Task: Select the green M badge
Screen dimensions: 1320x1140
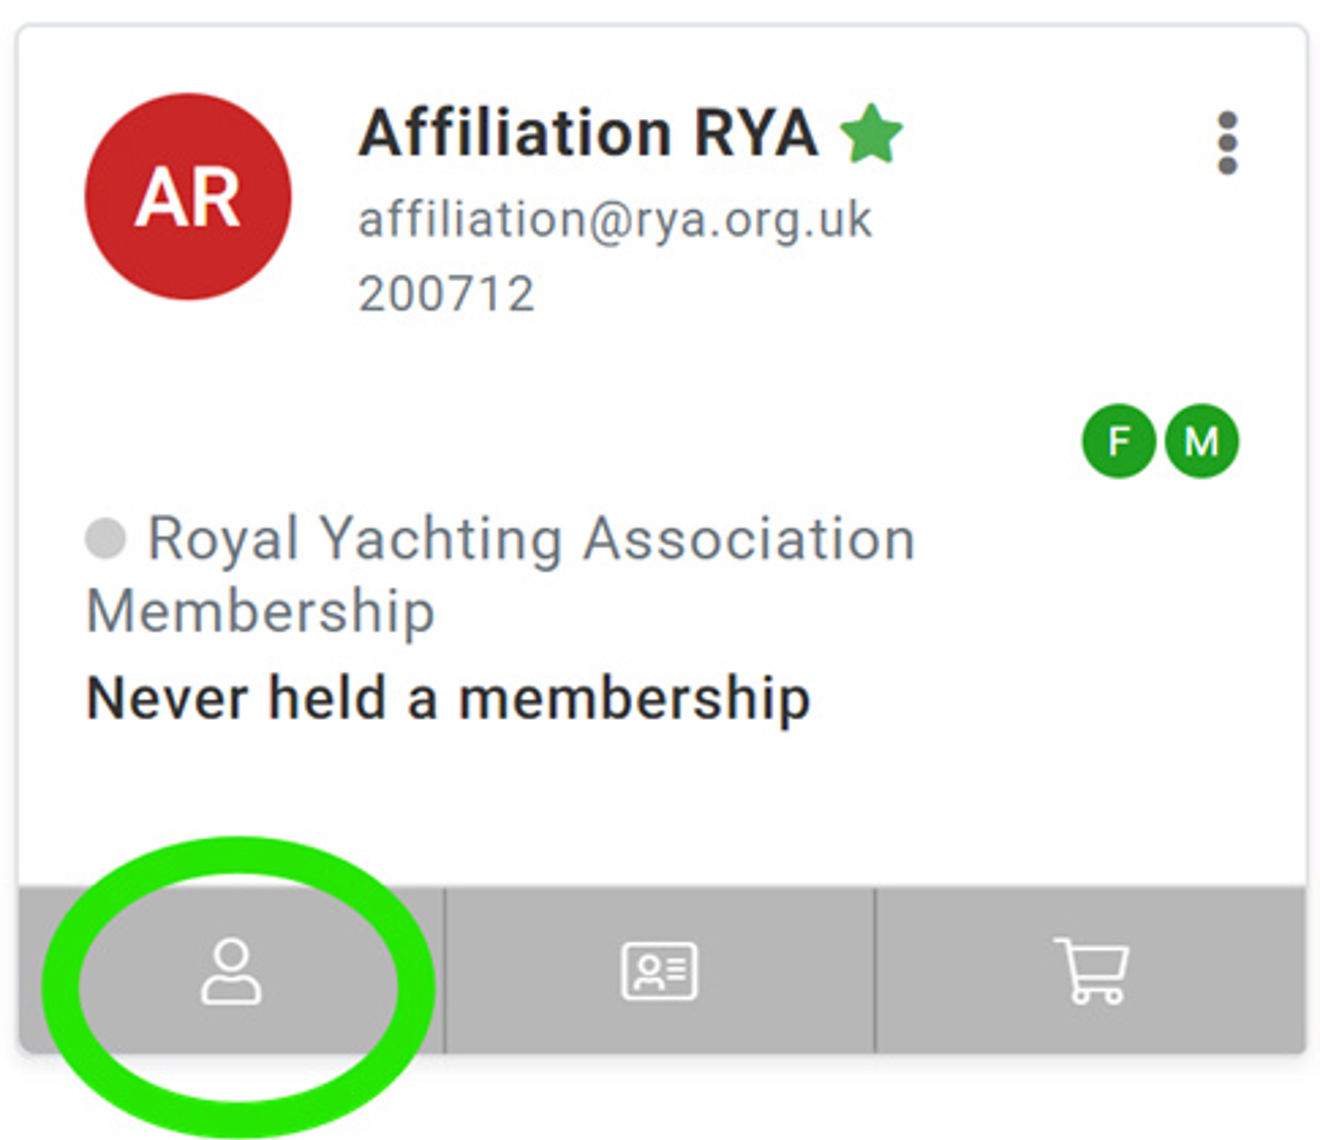Action: [x=1201, y=441]
